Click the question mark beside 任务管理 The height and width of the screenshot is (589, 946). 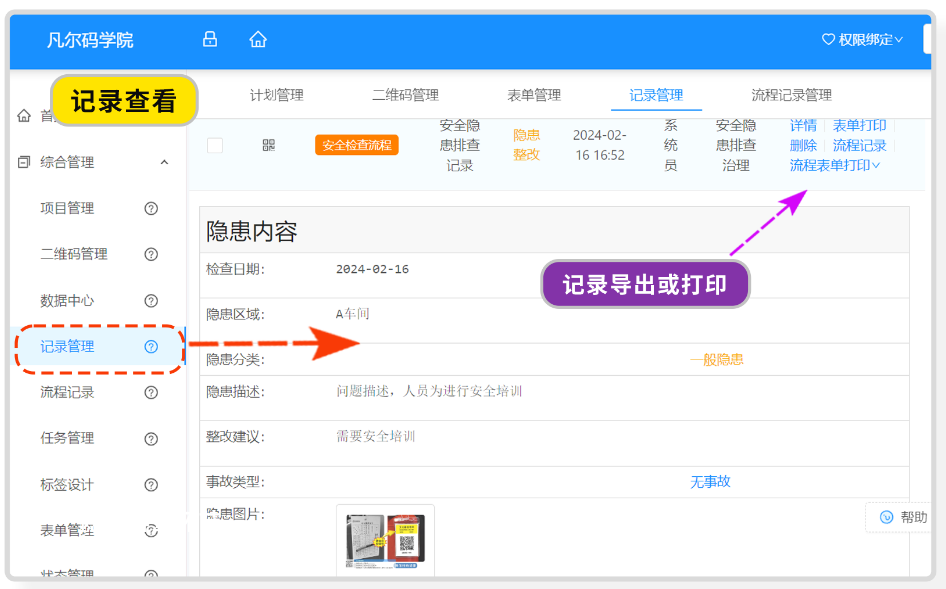(x=150, y=438)
